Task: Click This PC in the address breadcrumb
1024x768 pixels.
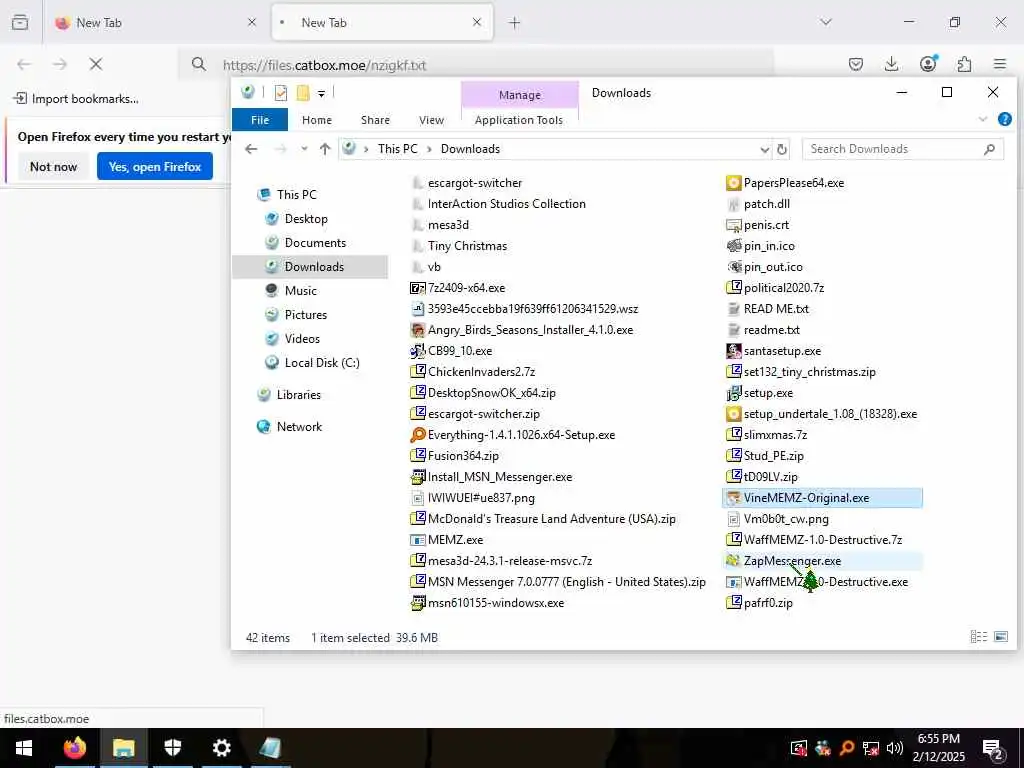Action: pyautogui.click(x=397, y=149)
